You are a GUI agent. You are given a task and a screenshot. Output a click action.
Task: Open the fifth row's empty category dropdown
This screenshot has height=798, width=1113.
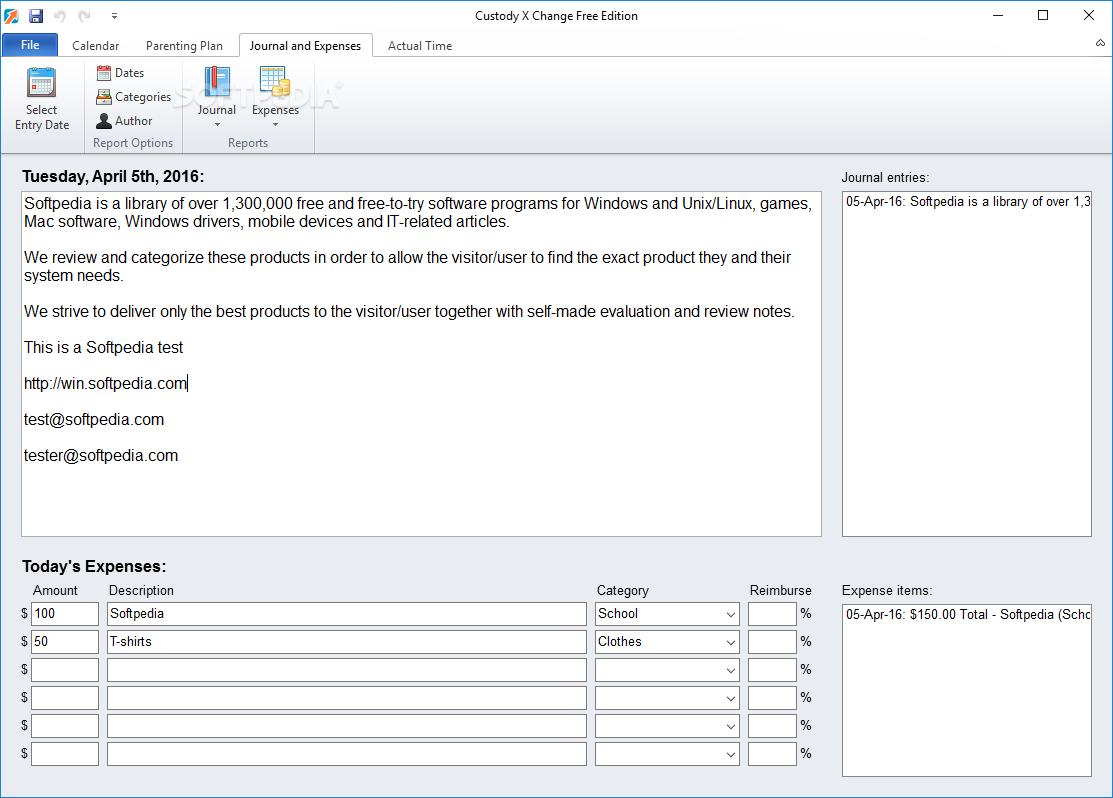tap(730, 726)
